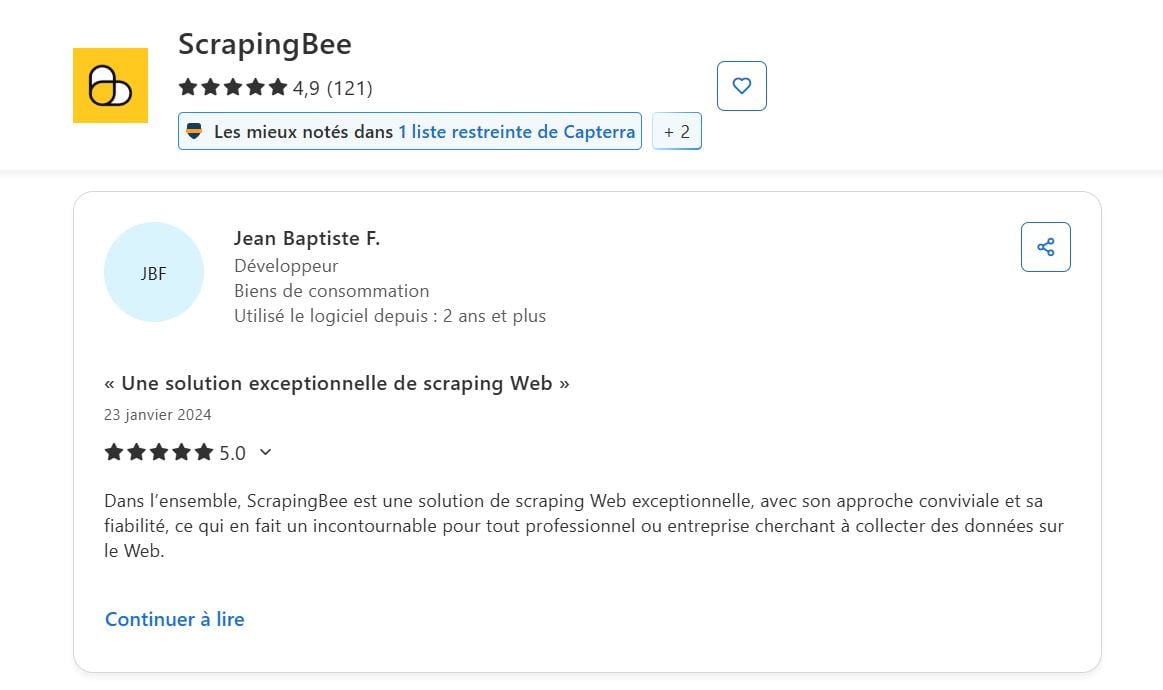Click the header 4,9 star rating

pos(233,88)
